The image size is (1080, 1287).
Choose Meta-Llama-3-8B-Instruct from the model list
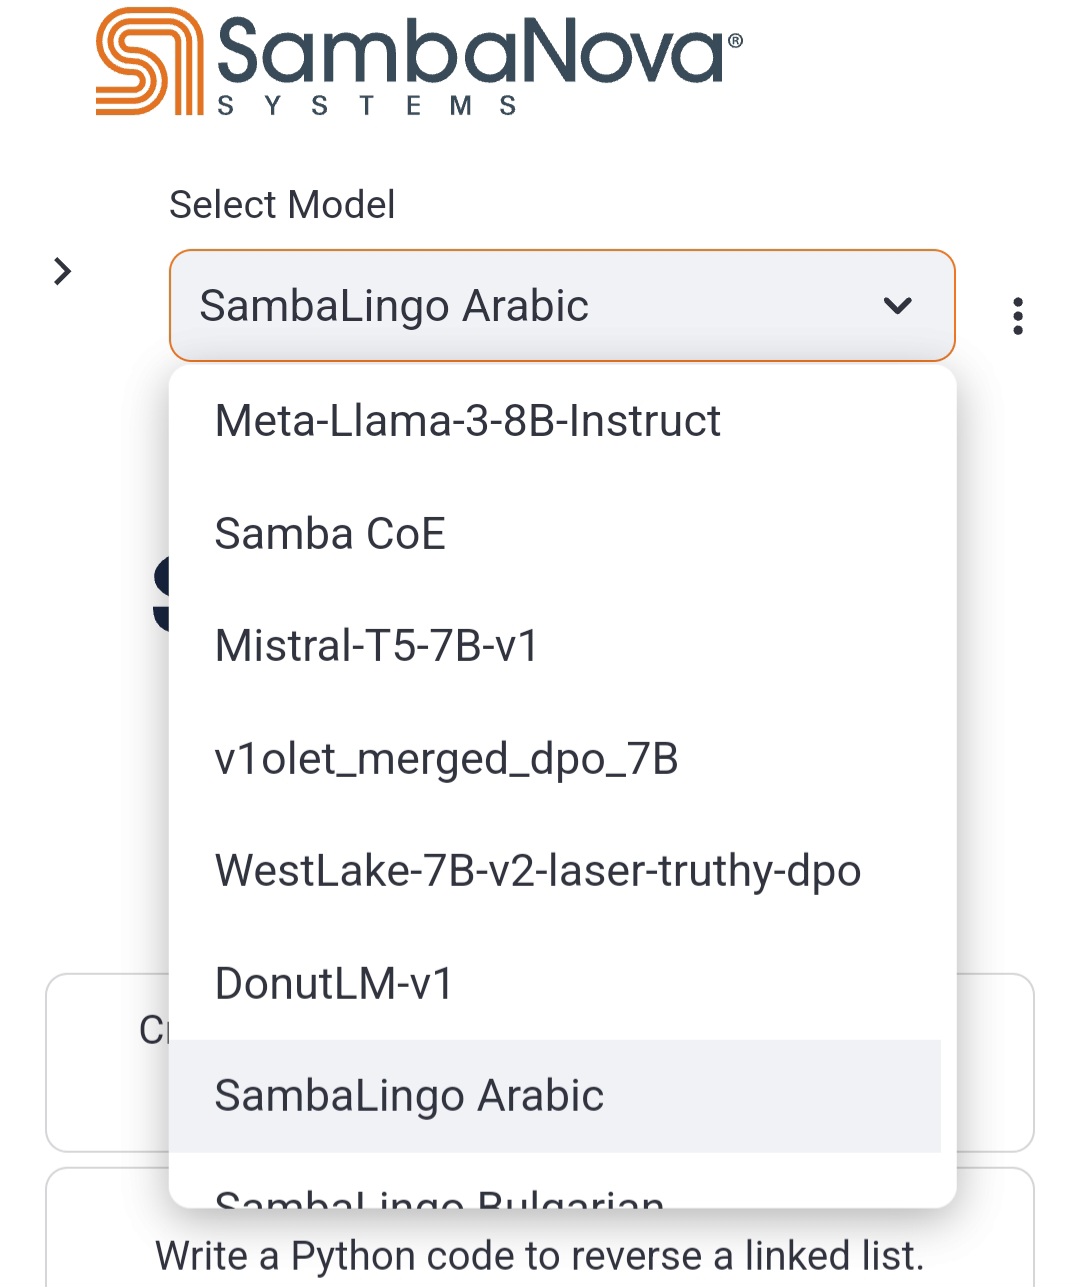(555, 421)
